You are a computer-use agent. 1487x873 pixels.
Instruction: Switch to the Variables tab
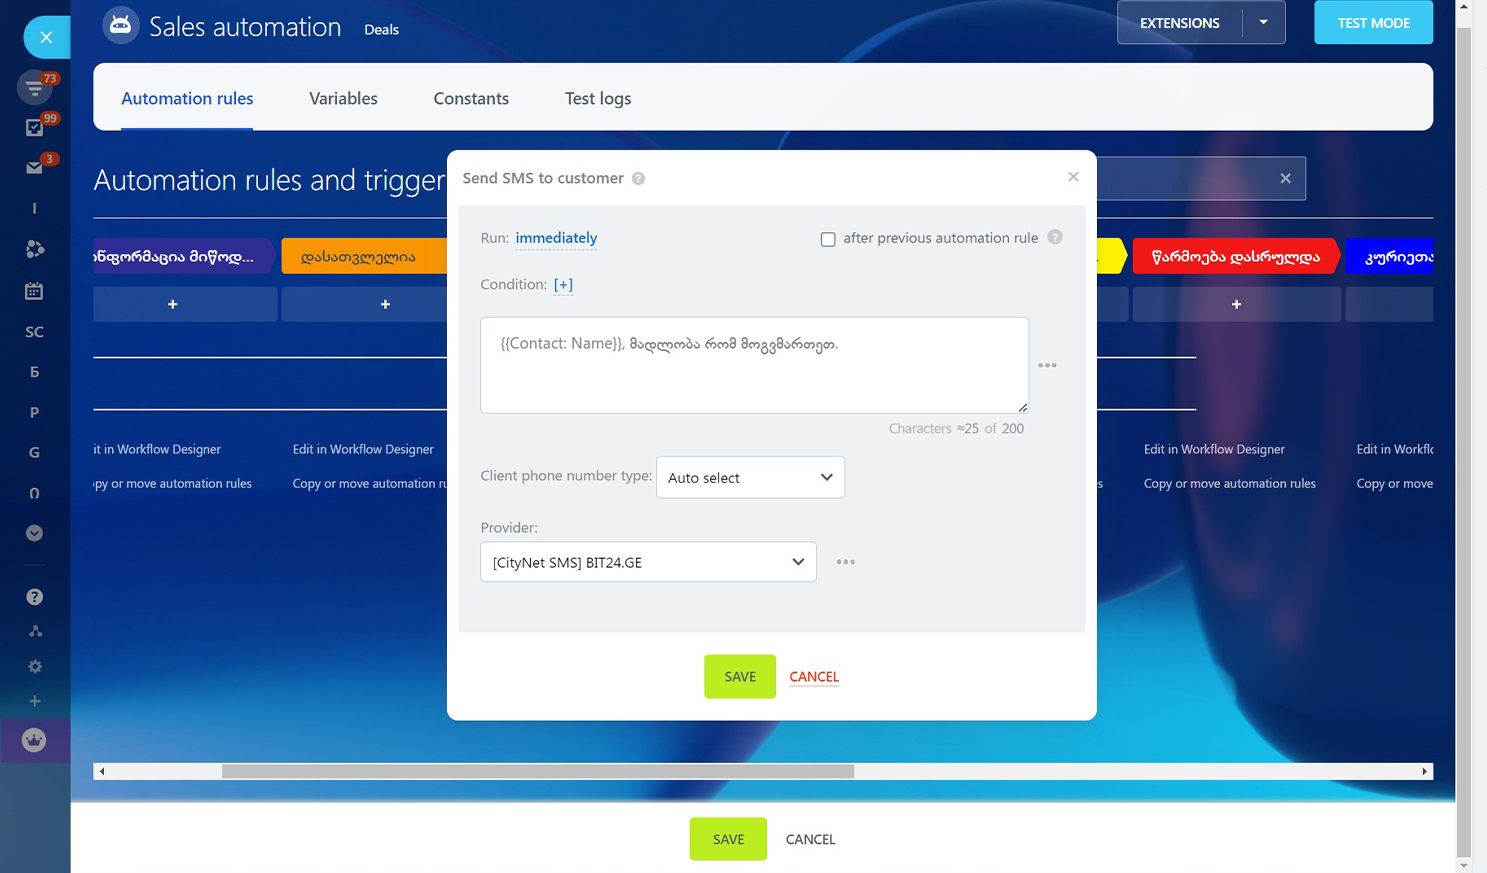pyautogui.click(x=343, y=98)
